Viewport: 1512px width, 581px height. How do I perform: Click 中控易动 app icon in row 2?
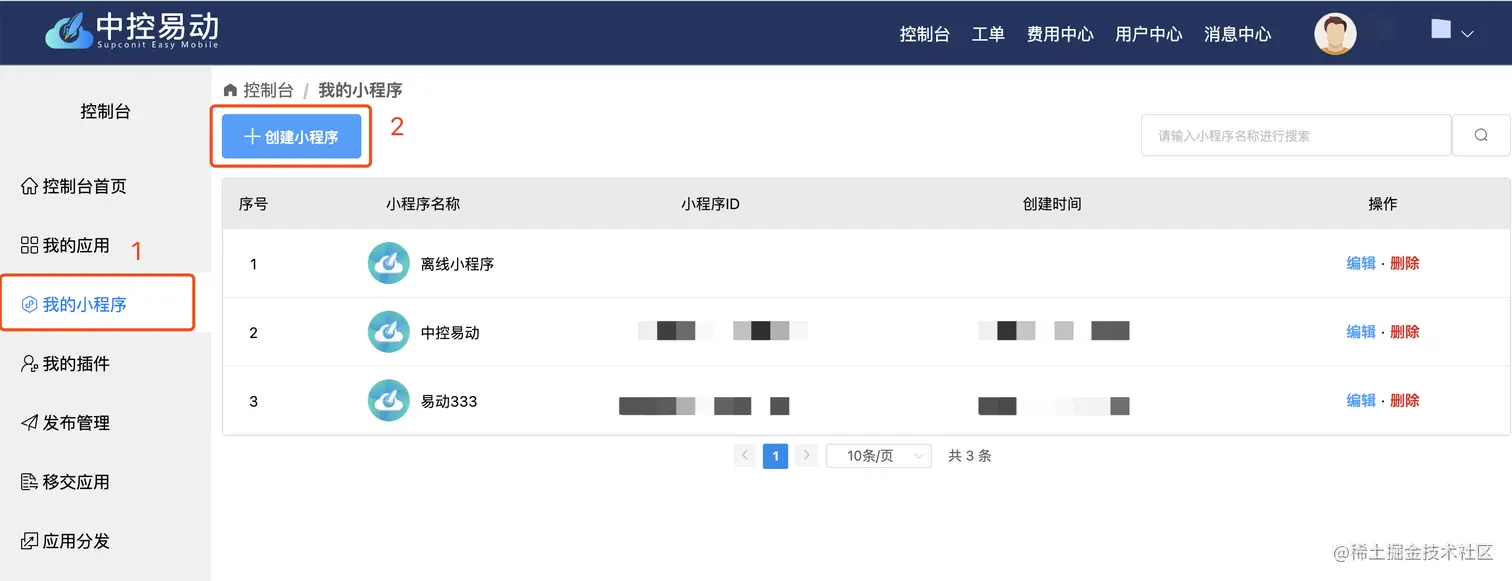[388, 332]
